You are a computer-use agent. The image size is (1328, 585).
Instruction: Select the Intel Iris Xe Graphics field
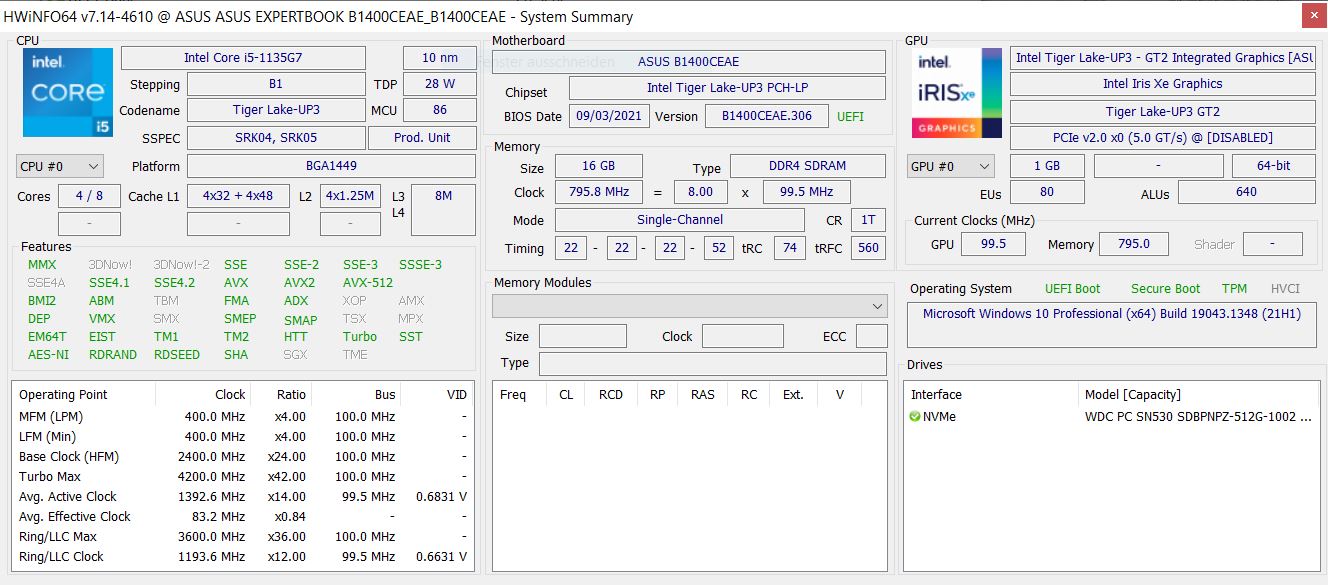point(1162,84)
